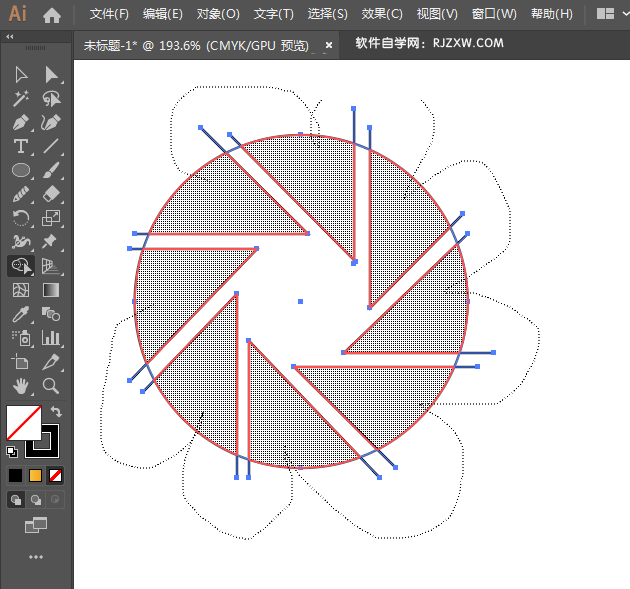630x589 pixels.
Task: Select the Symbol Sprayer tool
Action: point(21,338)
